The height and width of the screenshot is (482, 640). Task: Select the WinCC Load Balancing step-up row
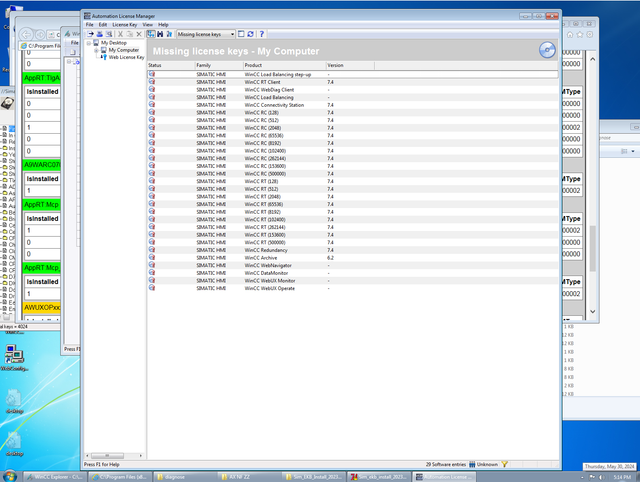pos(353,74)
